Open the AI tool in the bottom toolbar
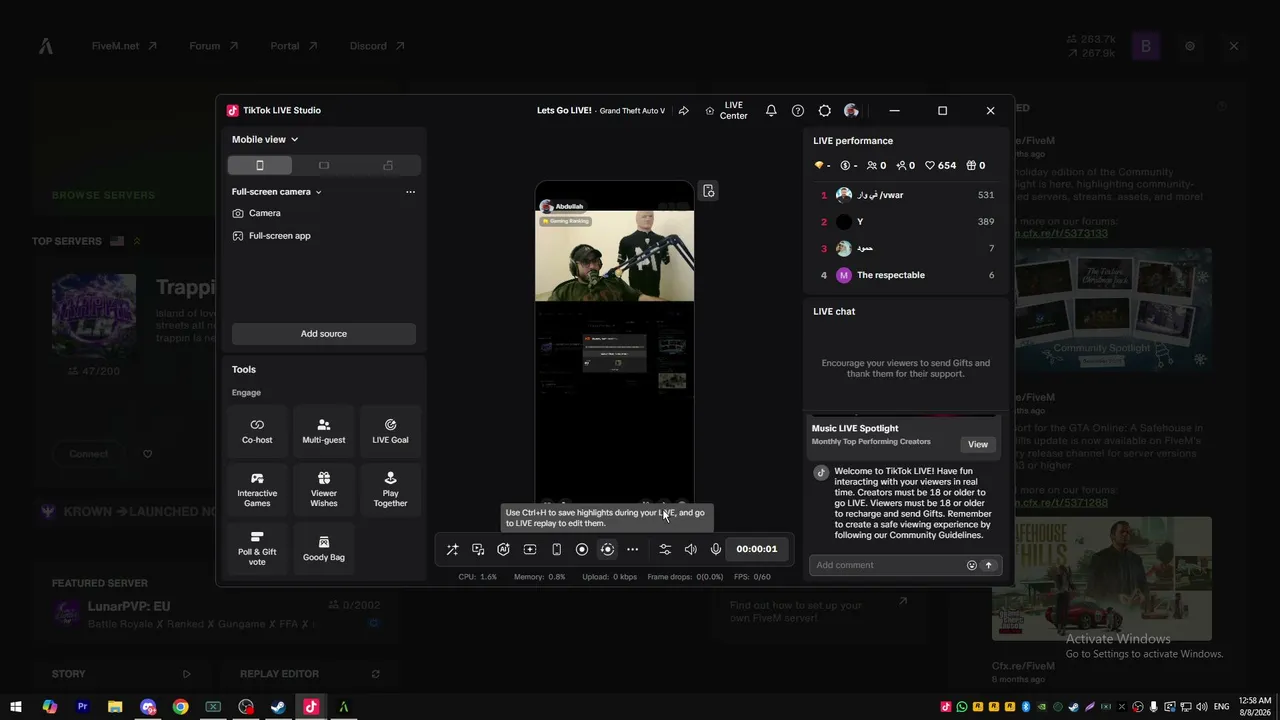This screenshot has width=1280, height=720. (x=504, y=549)
